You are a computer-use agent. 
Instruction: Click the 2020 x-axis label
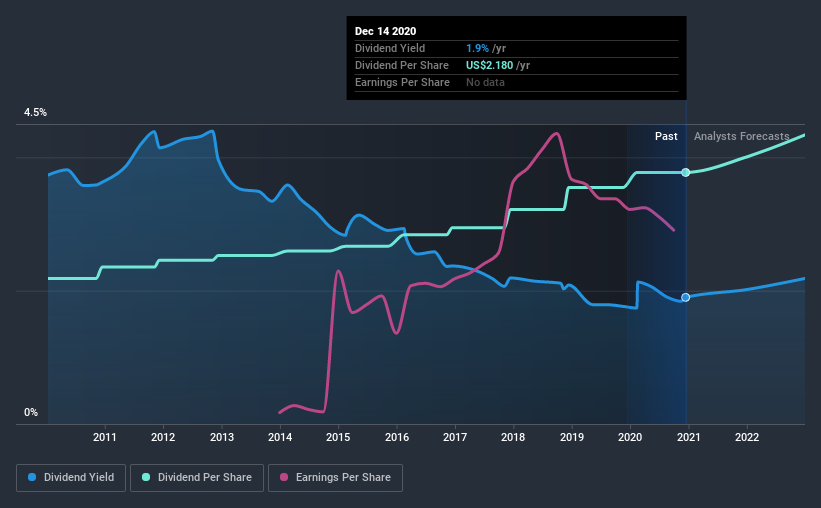coord(630,437)
